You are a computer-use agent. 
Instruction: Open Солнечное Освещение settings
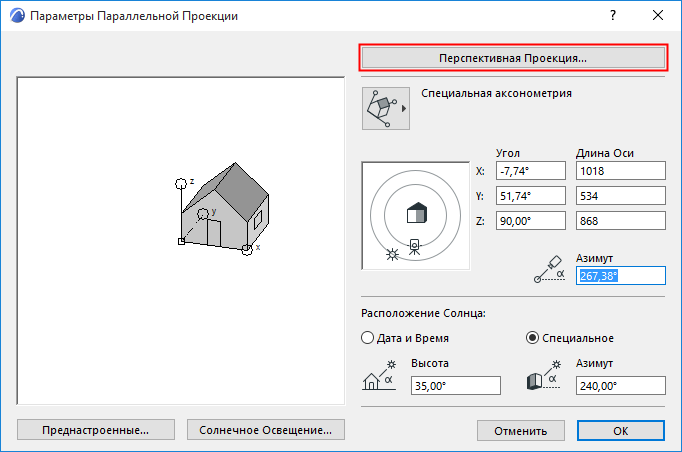(x=266, y=430)
